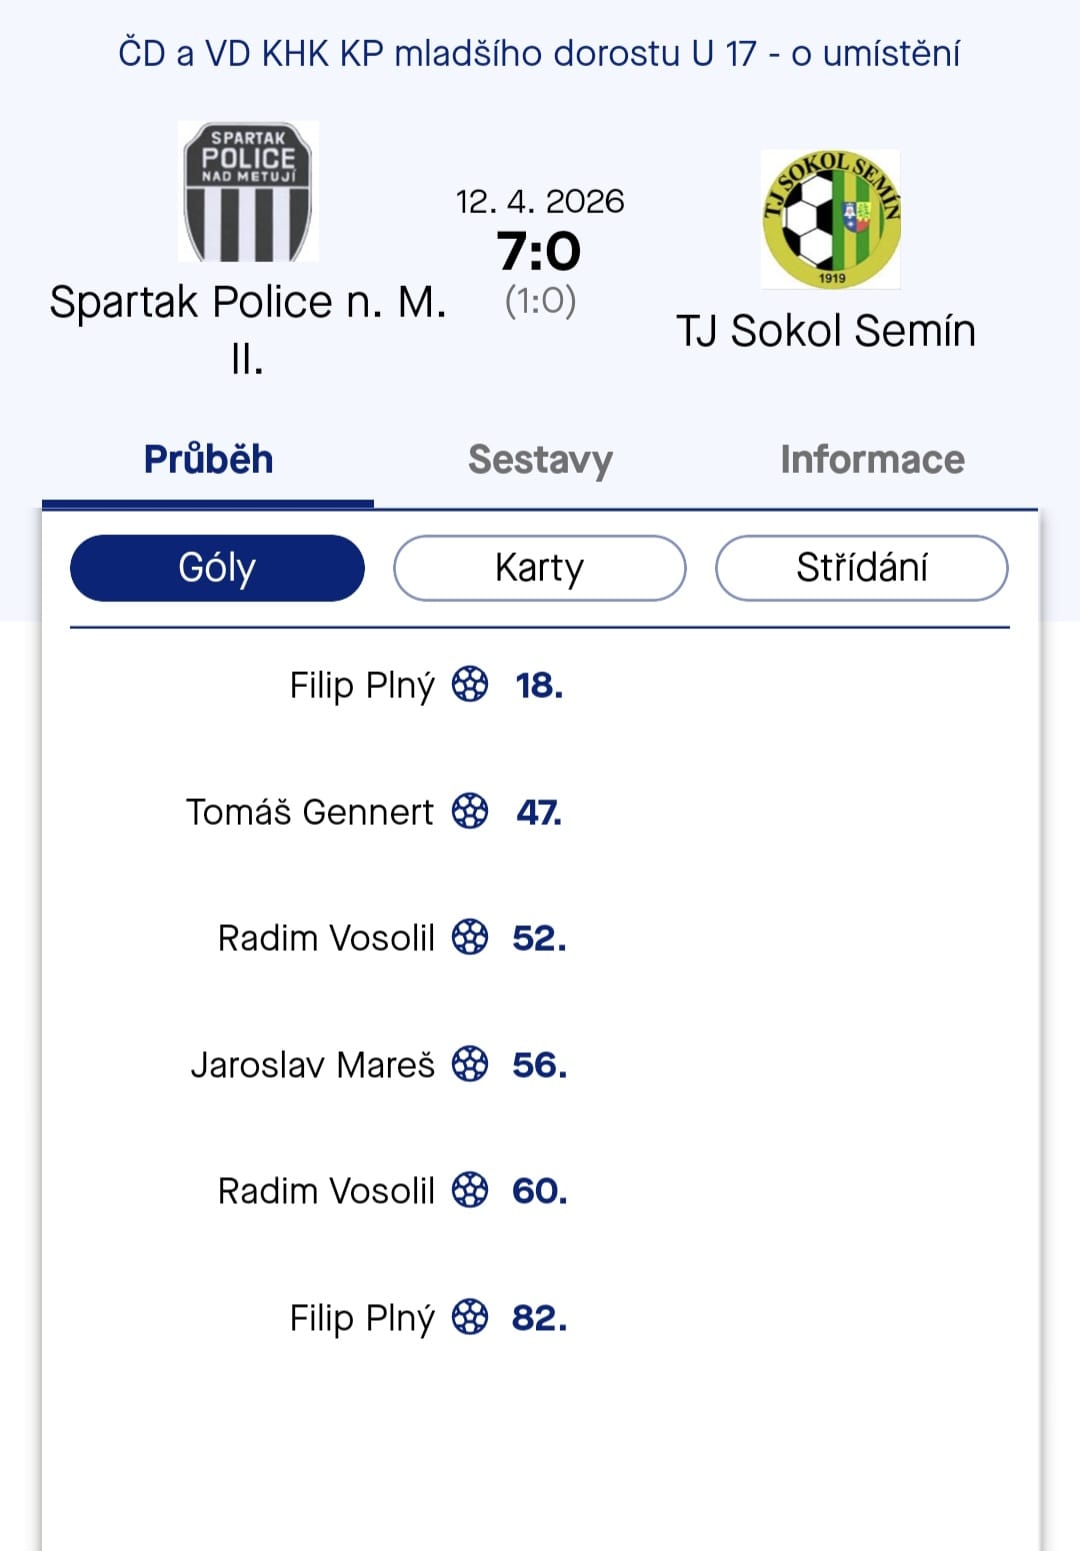Open the Informace tab
The width and height of the screenshot is (1080, 1551).
click(x=872, y=459)
